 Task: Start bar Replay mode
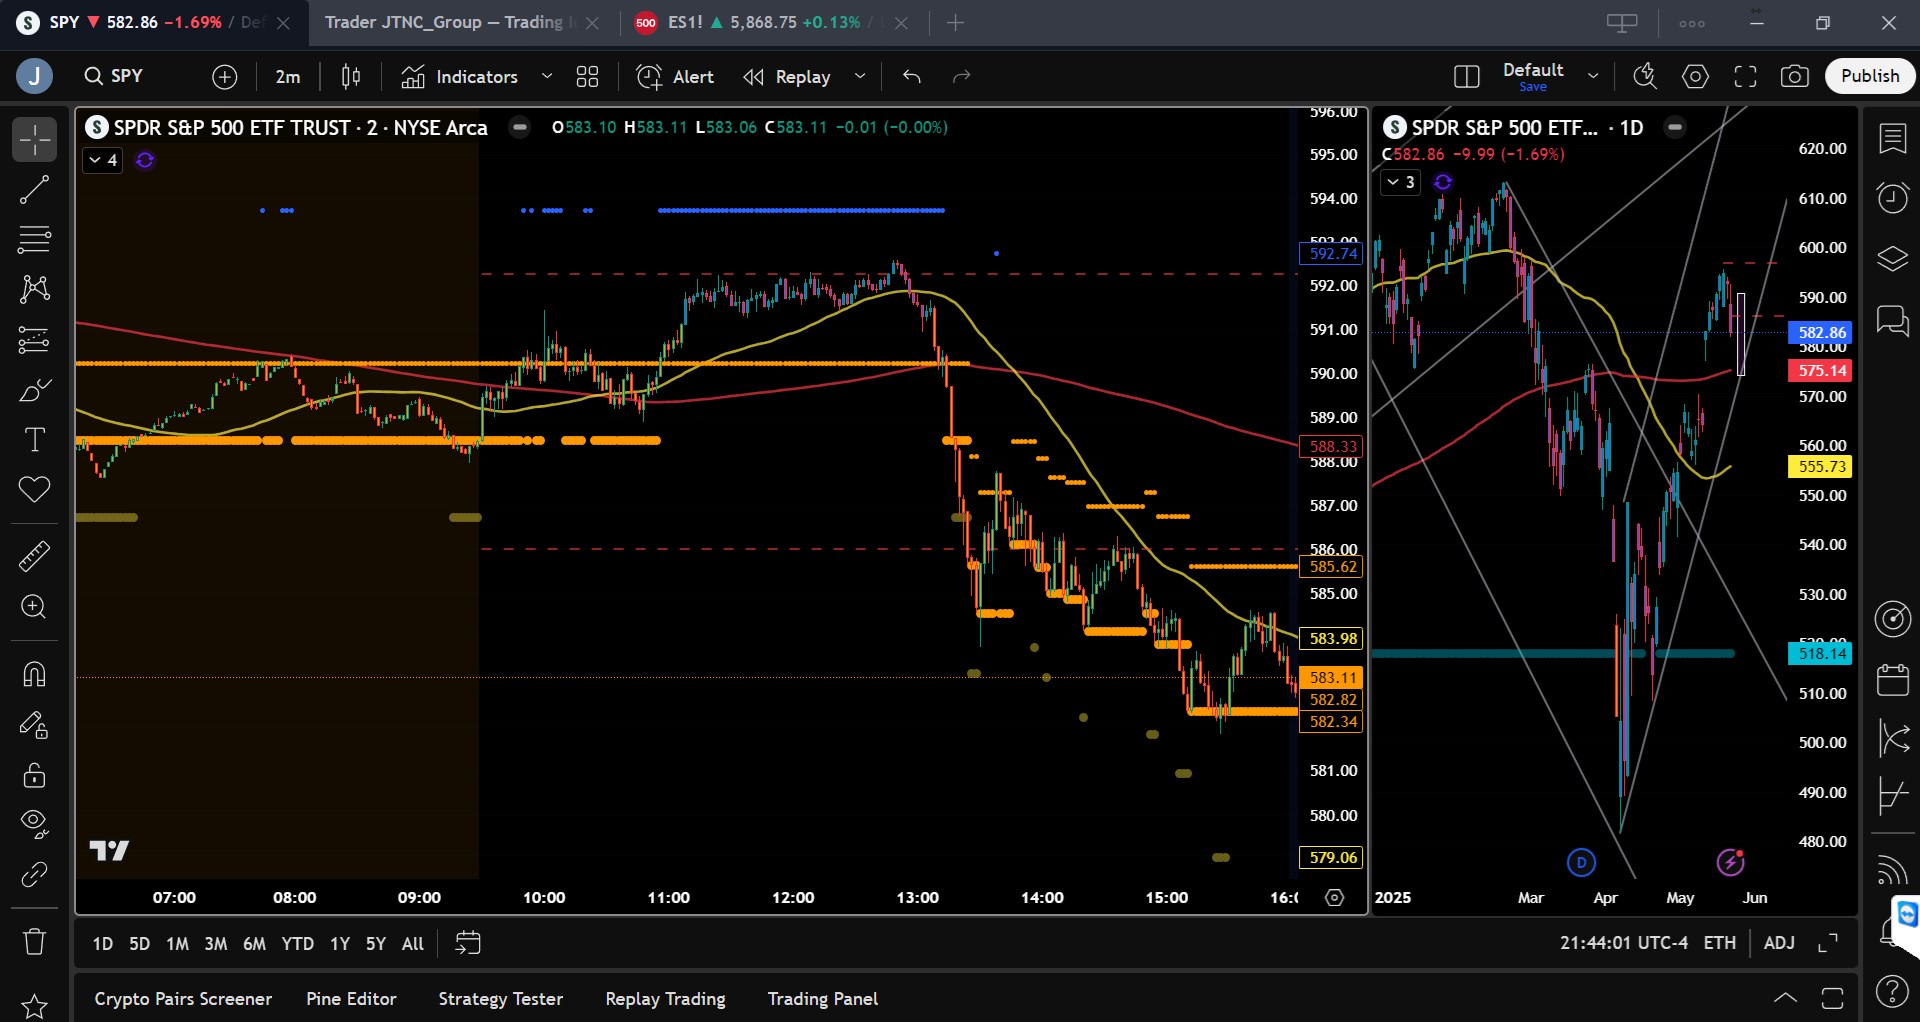[x=787, y=76]
